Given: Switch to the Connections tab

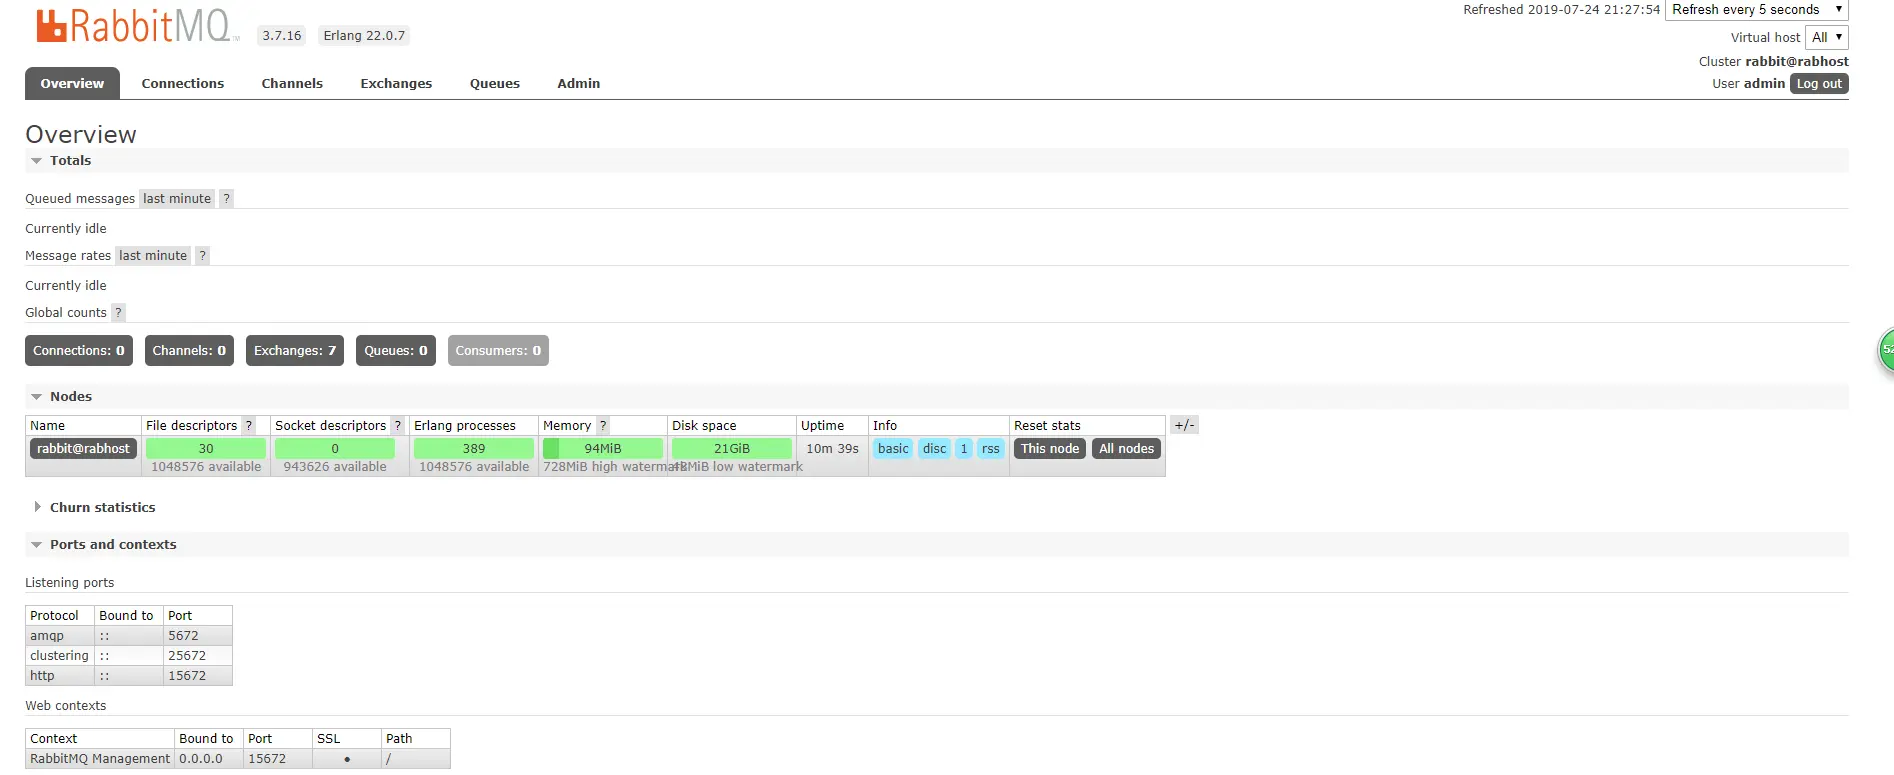Looking at the screenshot, I should pos(183,83).
